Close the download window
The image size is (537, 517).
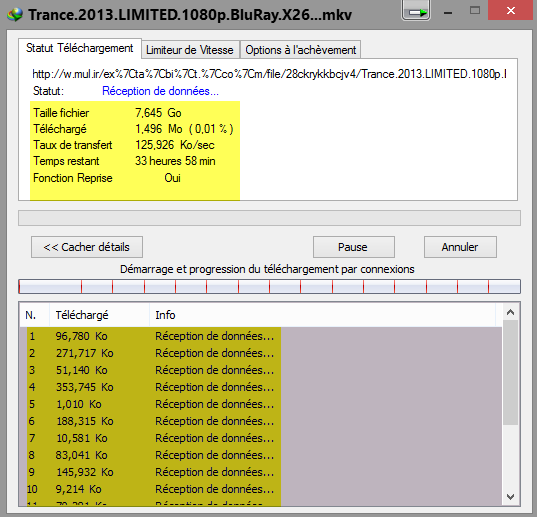click(x=511, y=11)
